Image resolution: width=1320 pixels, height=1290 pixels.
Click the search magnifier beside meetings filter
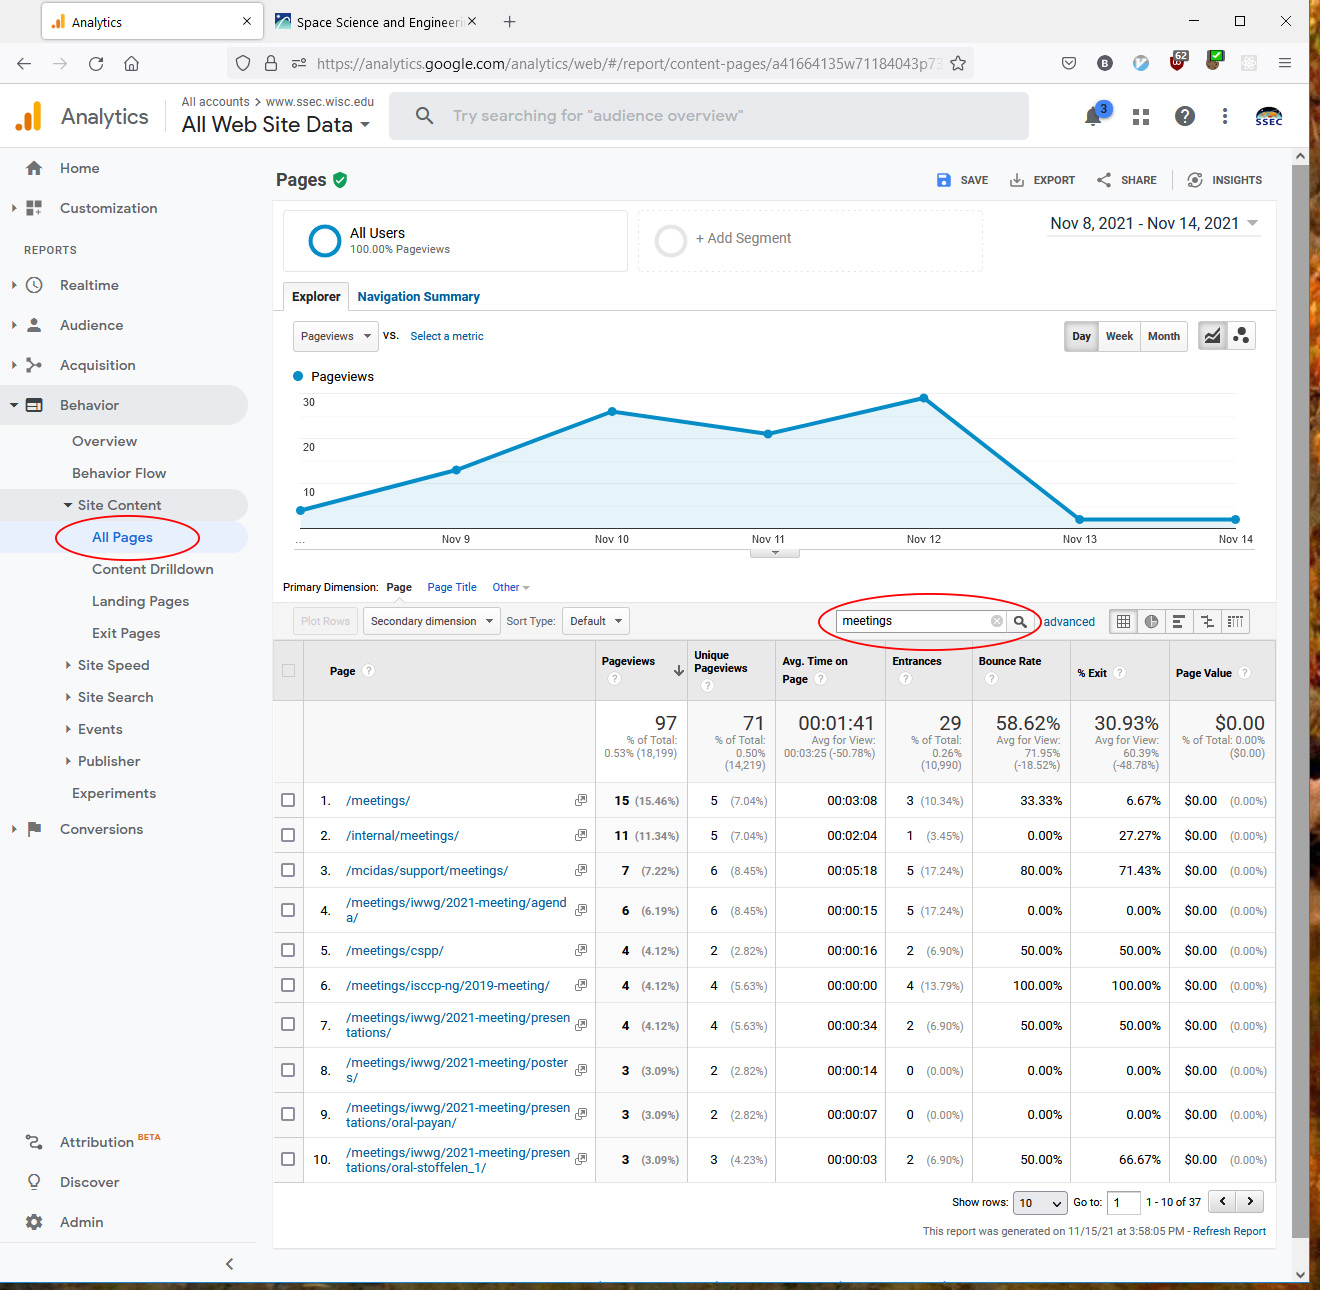(x=1020, y=622)
